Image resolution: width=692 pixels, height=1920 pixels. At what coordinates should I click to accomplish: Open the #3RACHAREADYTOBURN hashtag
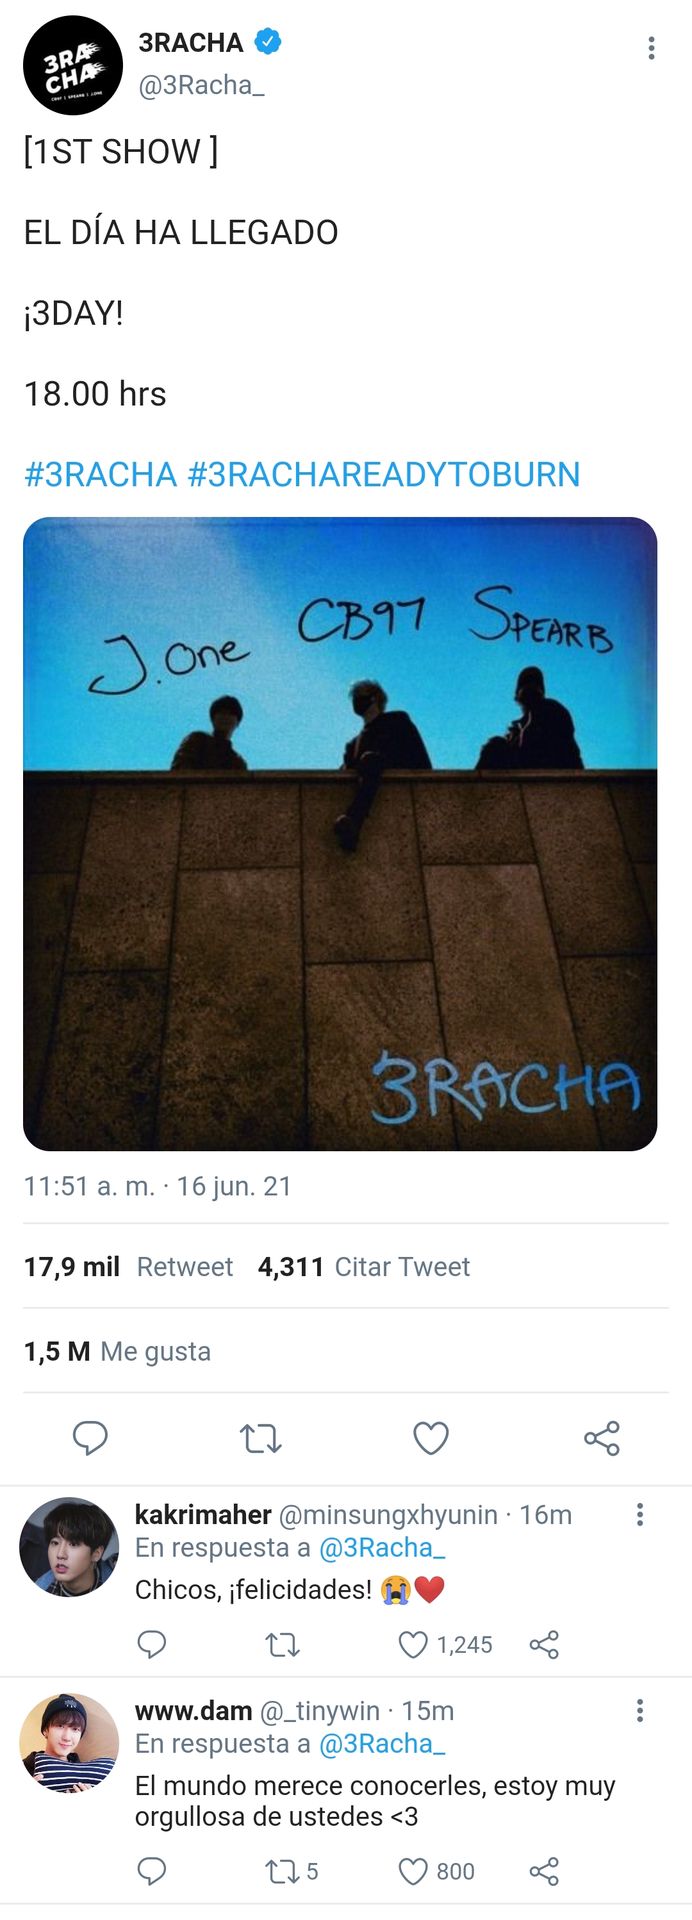384,474
